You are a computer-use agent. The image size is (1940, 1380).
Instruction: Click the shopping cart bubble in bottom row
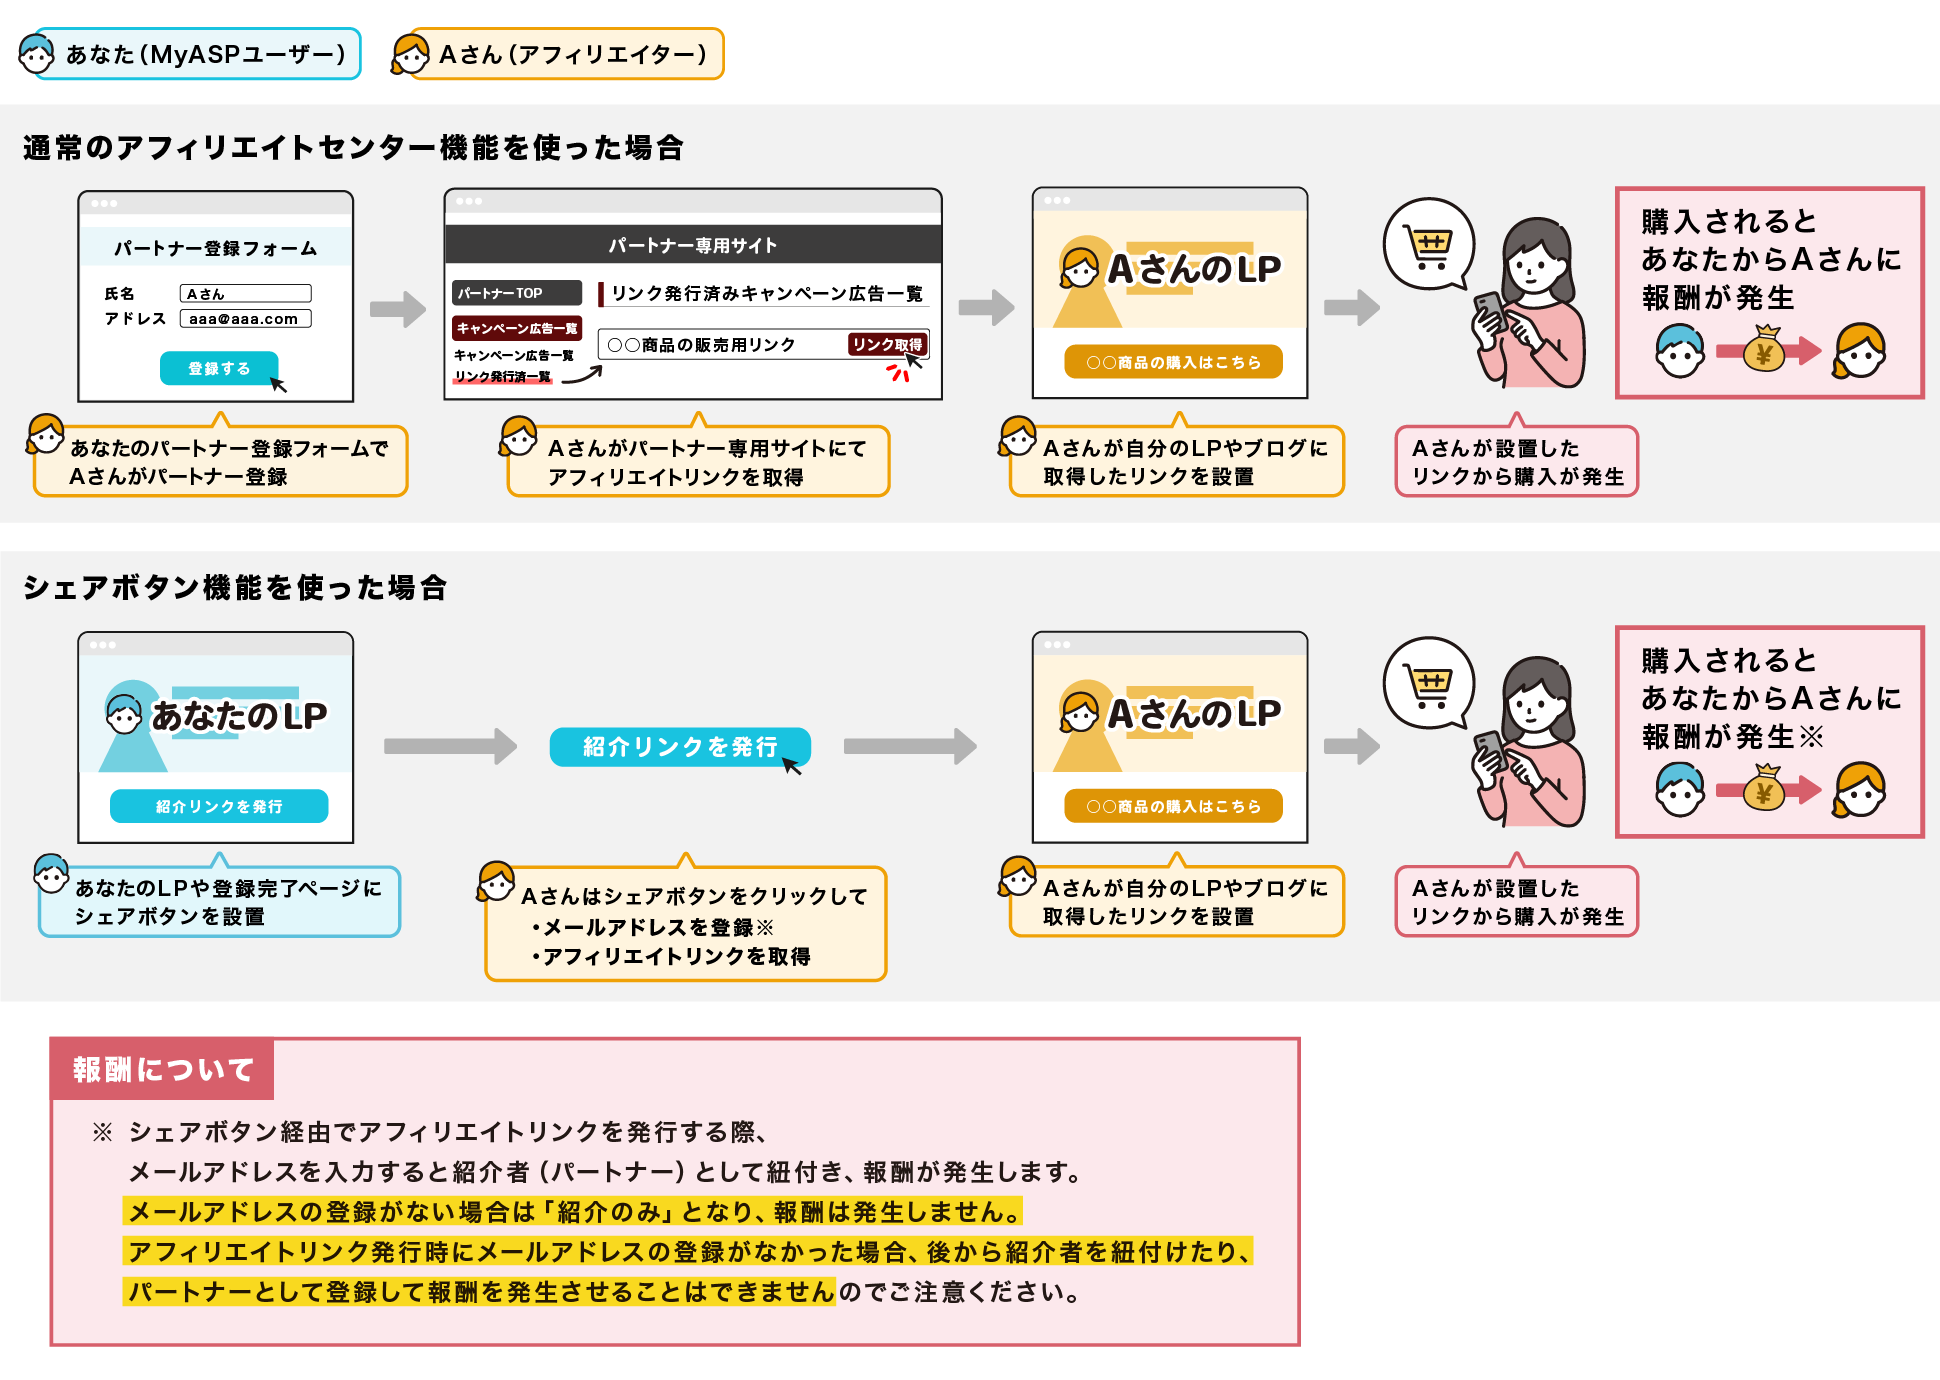pos(1429,684)
